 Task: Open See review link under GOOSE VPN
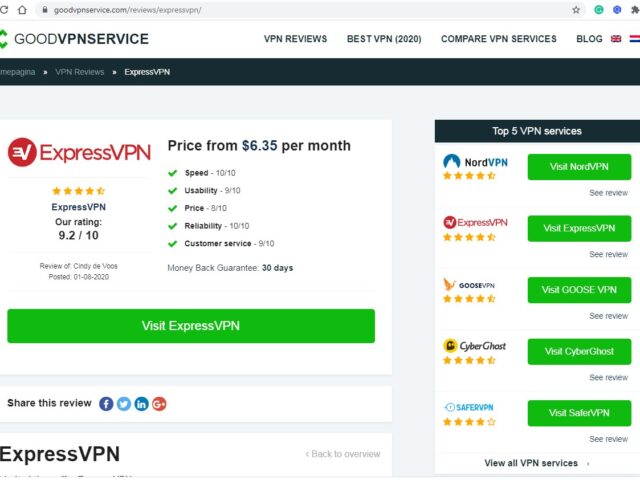608,316
